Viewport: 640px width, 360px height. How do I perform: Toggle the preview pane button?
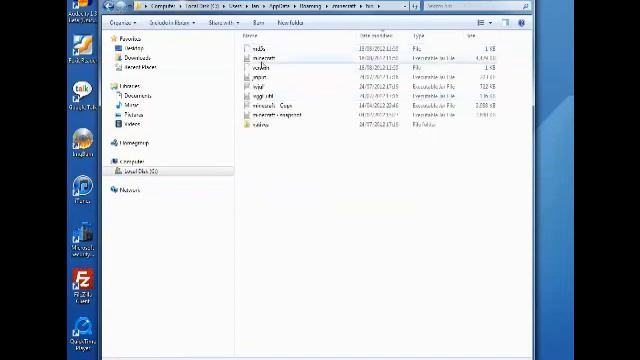click(505, 23)
